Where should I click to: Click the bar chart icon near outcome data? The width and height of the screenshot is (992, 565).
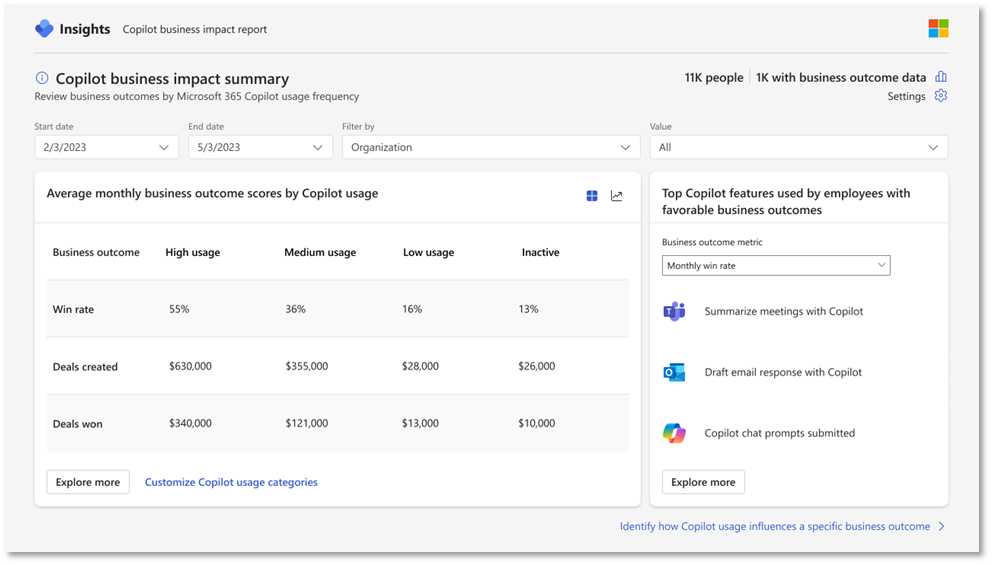pos(941,77)
